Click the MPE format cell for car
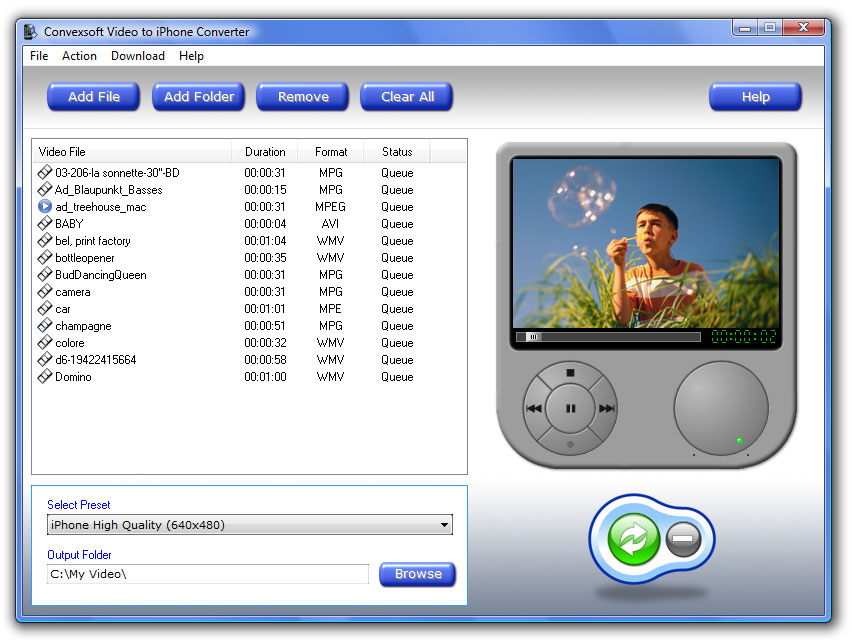Viewport: 852px width, 642px height. 330,309
